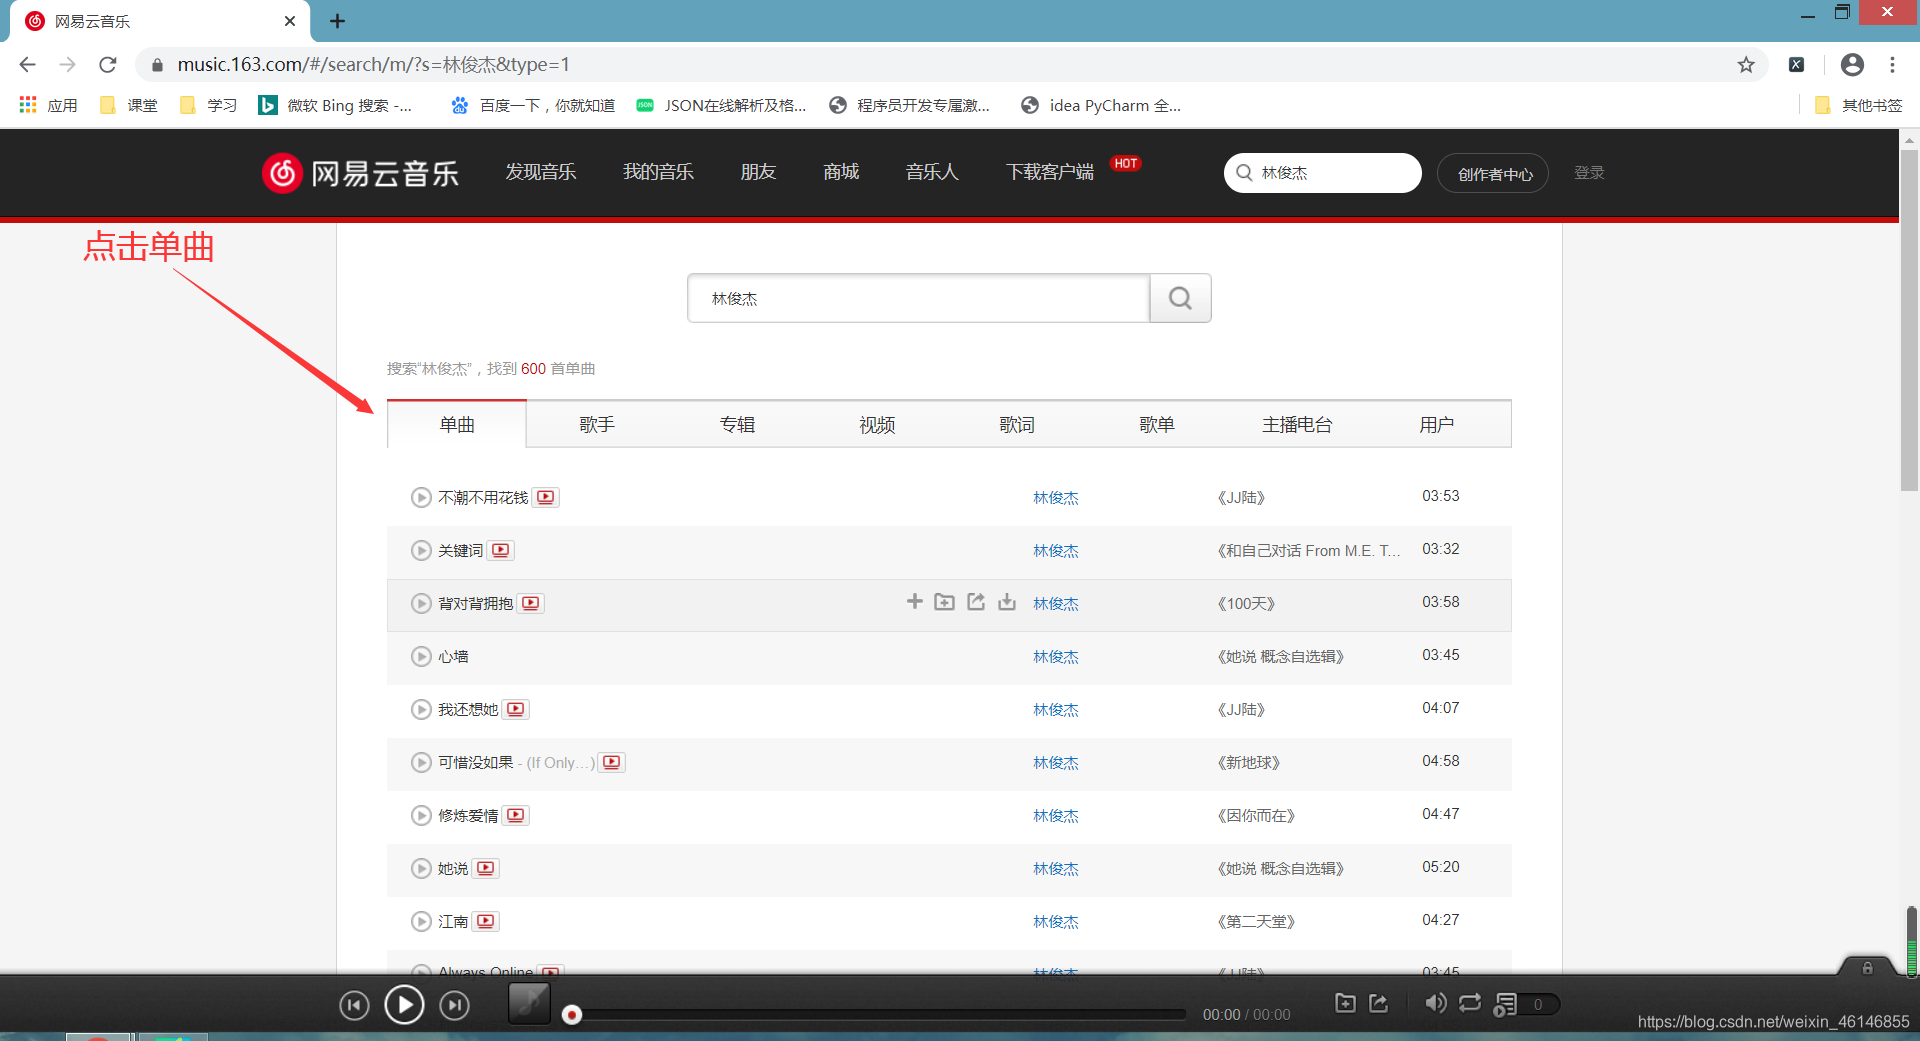1920x1041 pixels.
Task: Open a new browser tab
Action: 337,21
